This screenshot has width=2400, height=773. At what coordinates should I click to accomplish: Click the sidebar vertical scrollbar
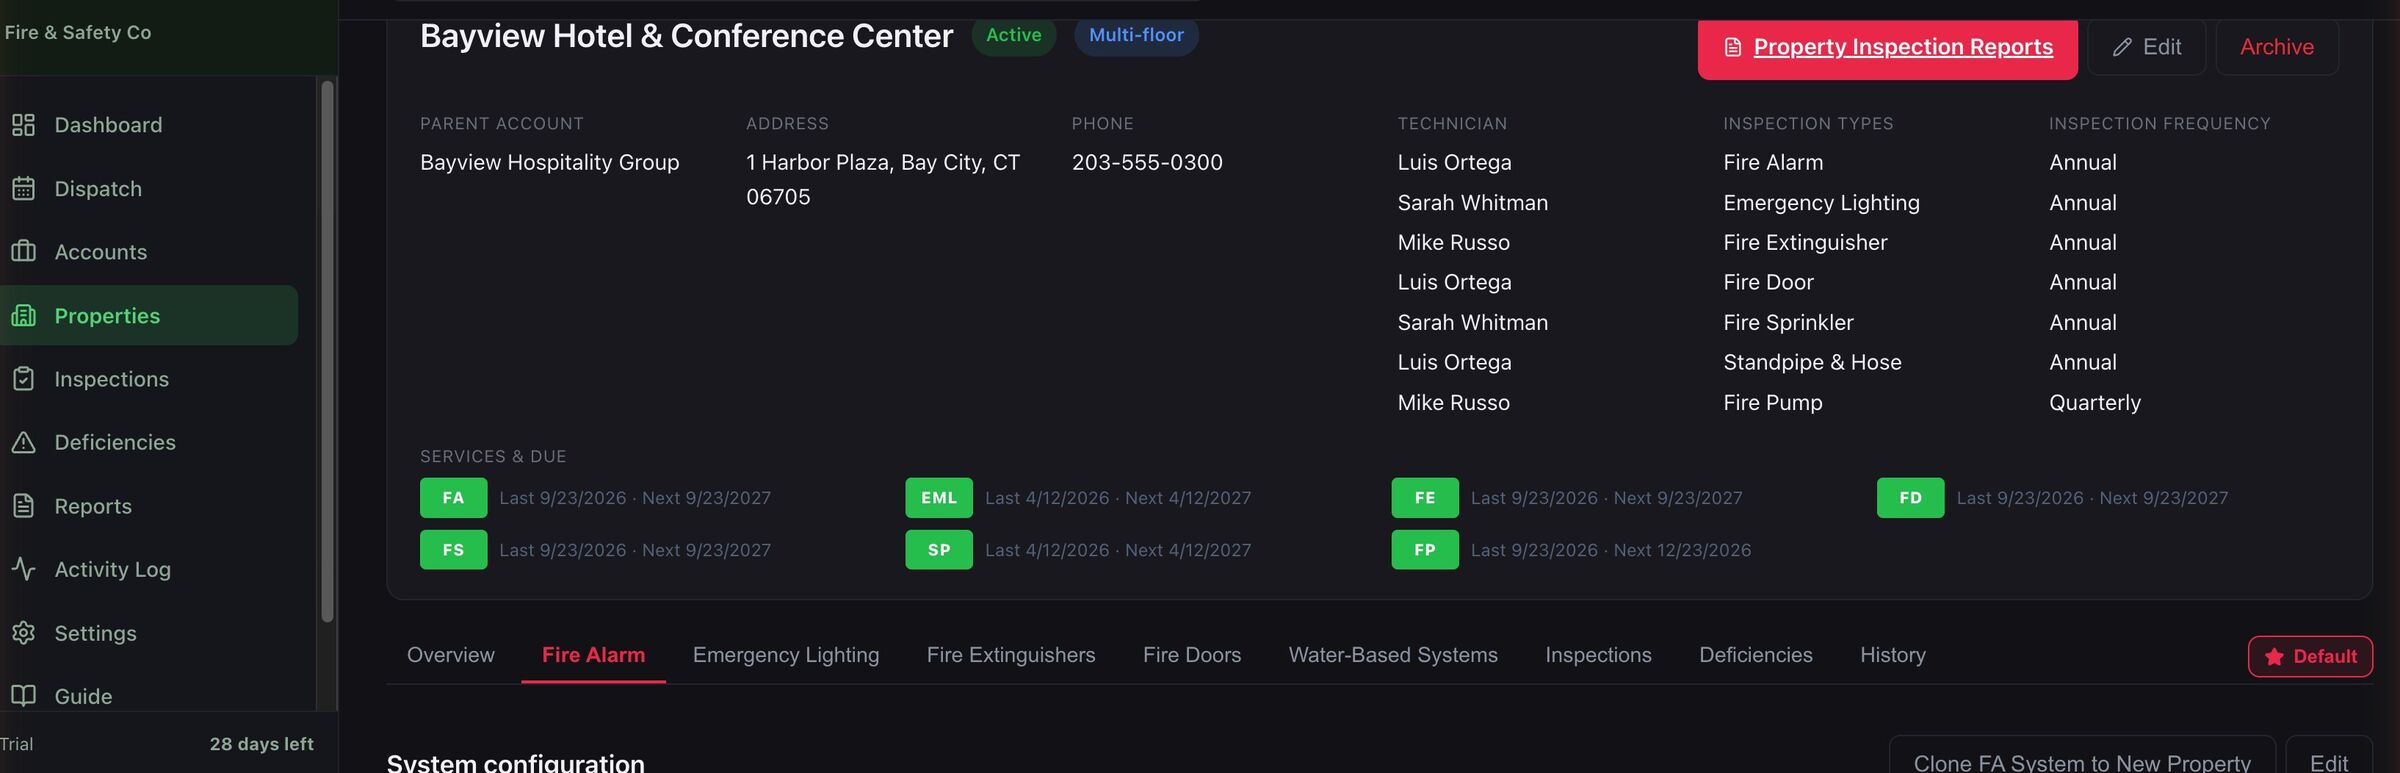[327, 352]
